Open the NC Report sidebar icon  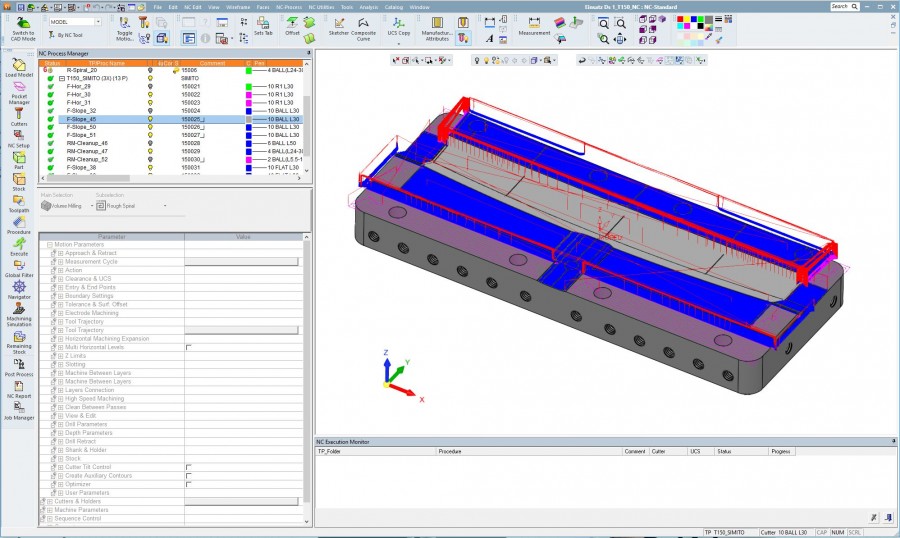coord(19,388)
